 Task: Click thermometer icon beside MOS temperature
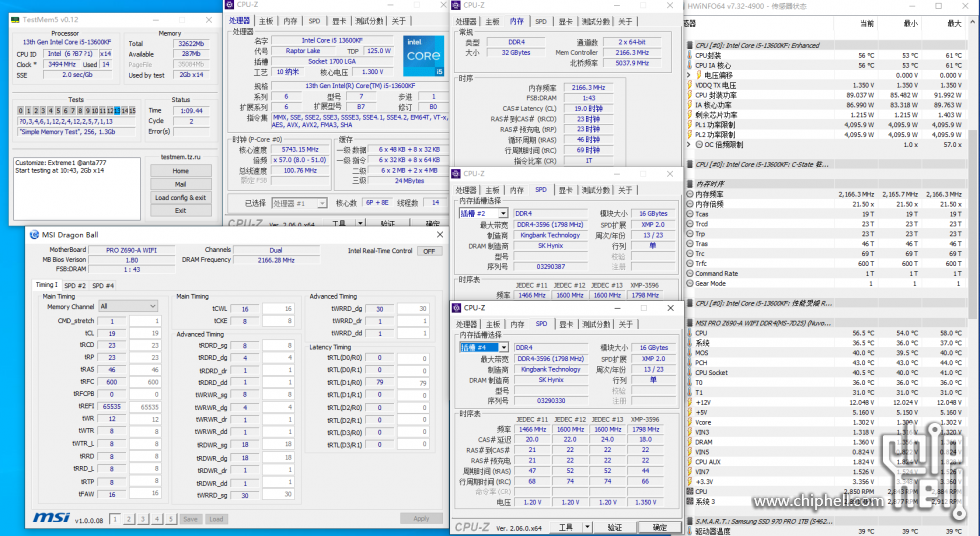pos(689,353)
